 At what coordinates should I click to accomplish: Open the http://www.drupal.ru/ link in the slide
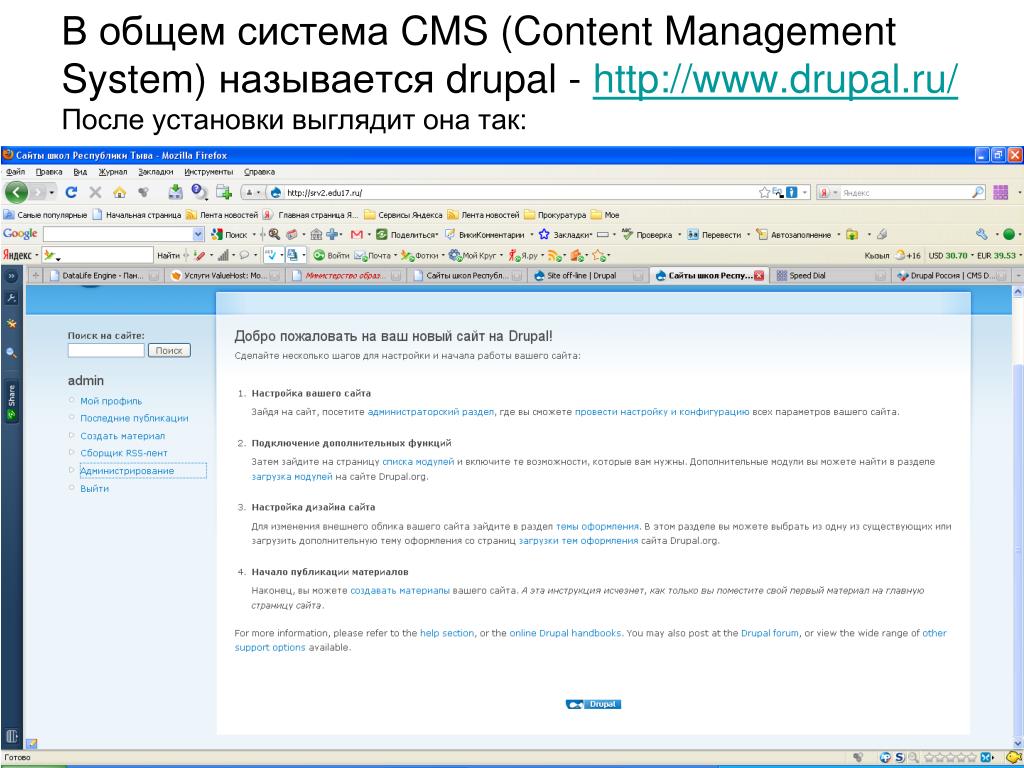(x=775, y=80)
